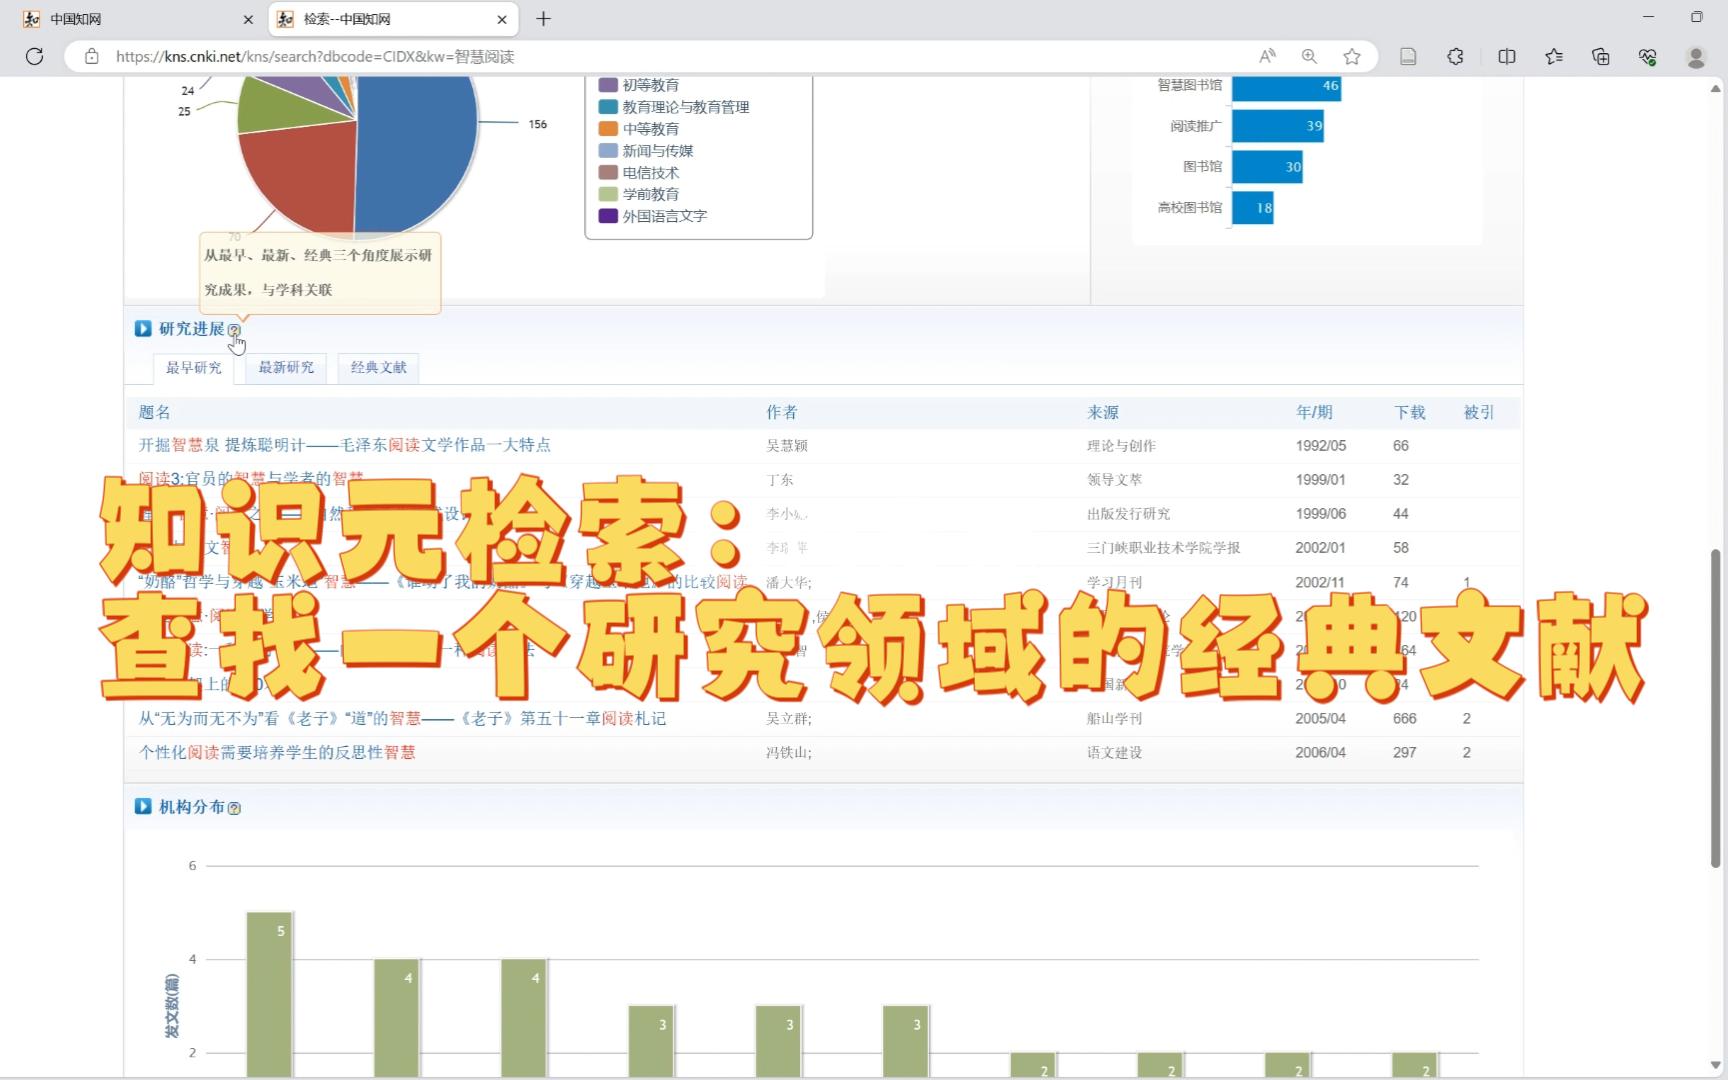
Task: Close the 中国知网 tab
Action: click(248, 19)
